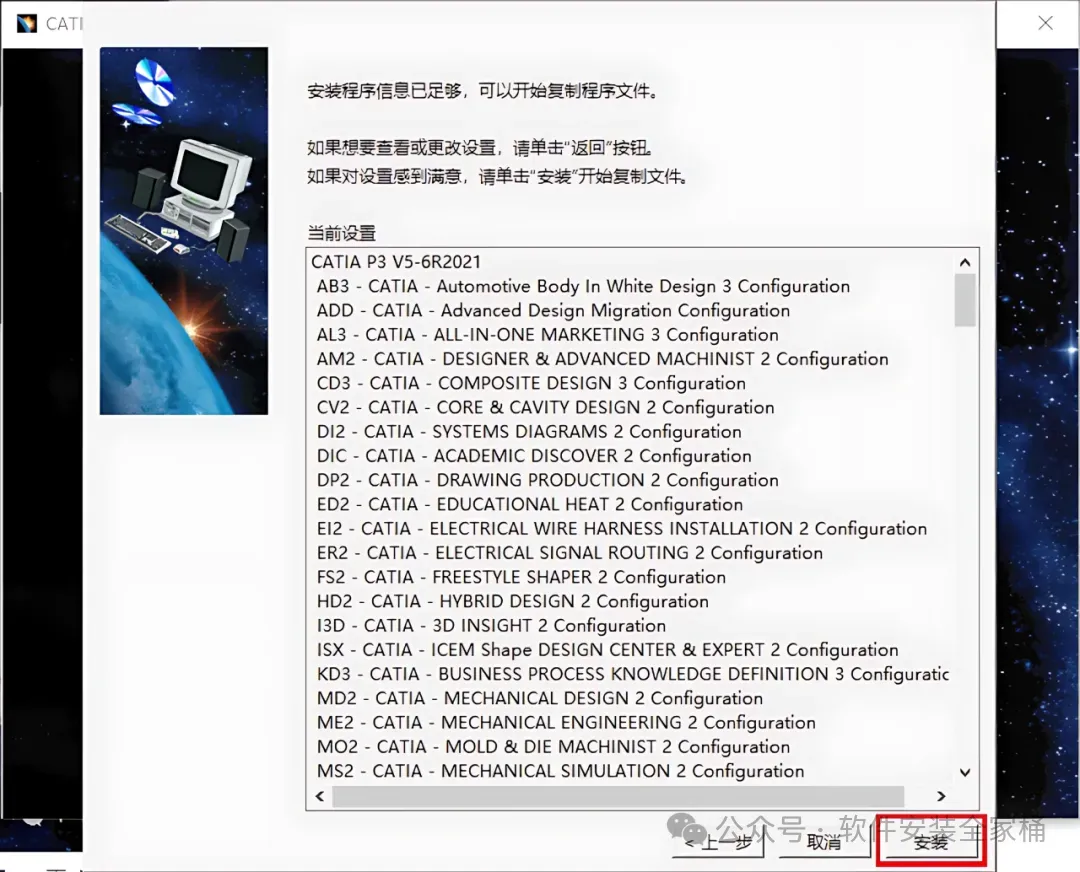Select DP2 DRAWING PRODUCTION 2 row

tap(548, 480)
